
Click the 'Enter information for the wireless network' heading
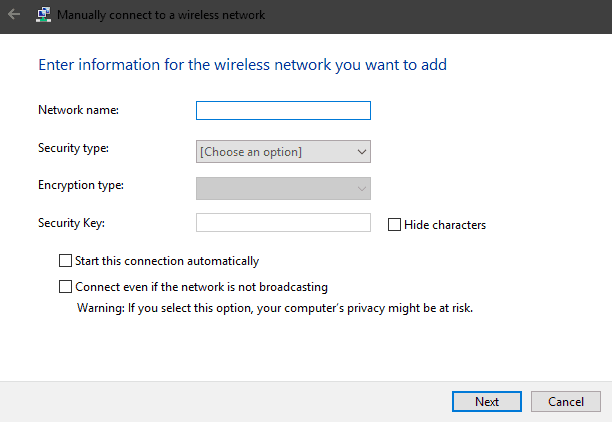242,65
